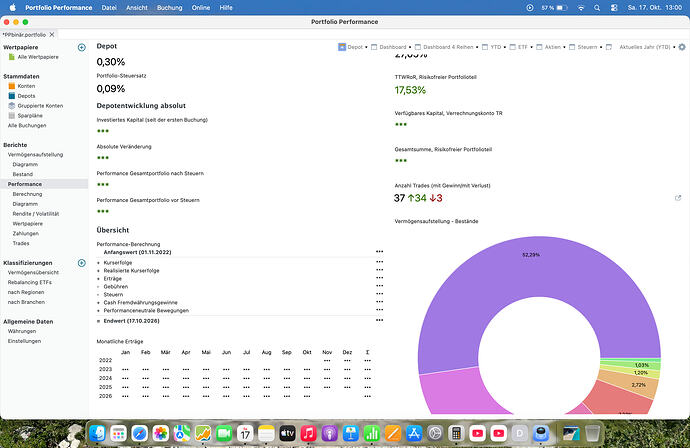This screenshot has height=448, width=690.
Task: Click the Gruppierte Konten icon in the sidebar
Action: pos(12,106)
